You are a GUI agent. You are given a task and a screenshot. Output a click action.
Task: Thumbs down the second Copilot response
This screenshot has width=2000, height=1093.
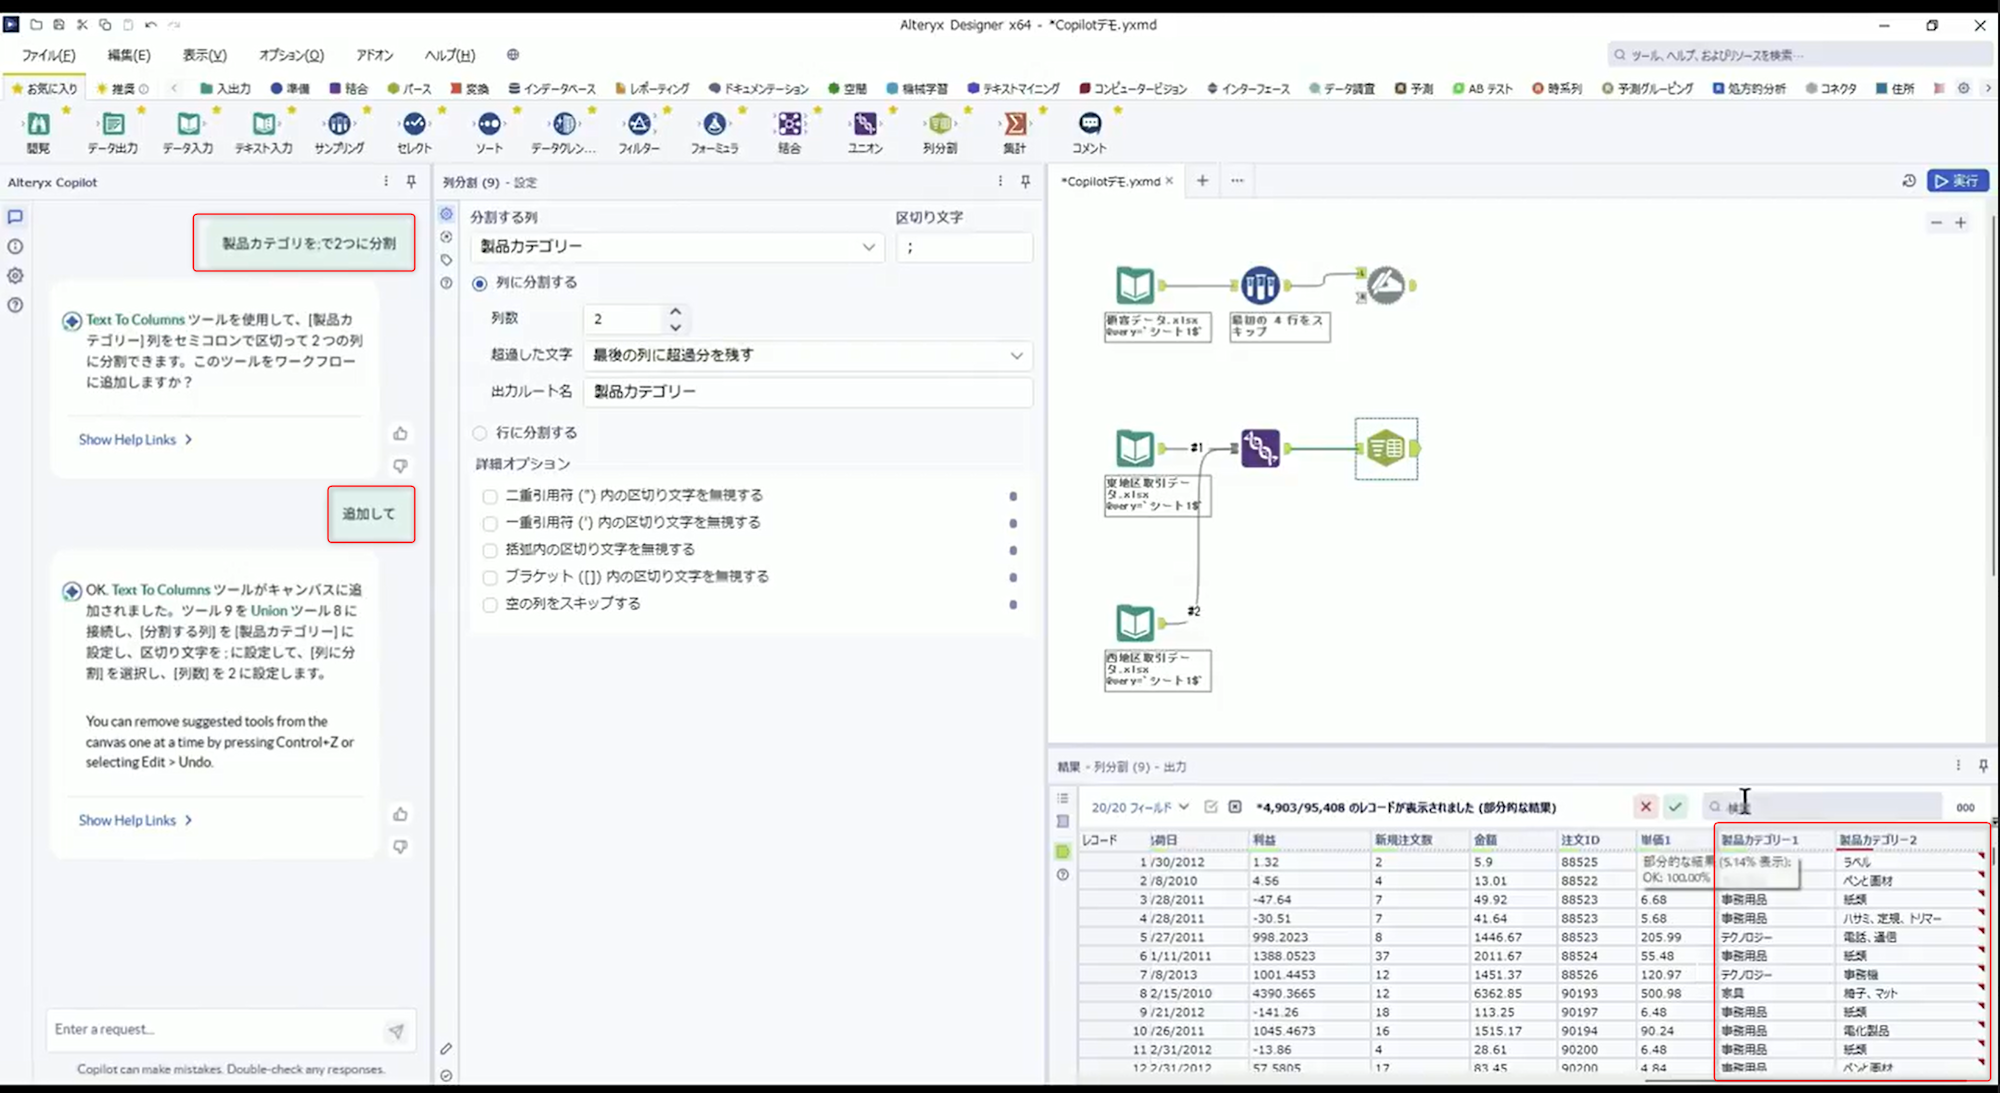click(x=400, y=847)
